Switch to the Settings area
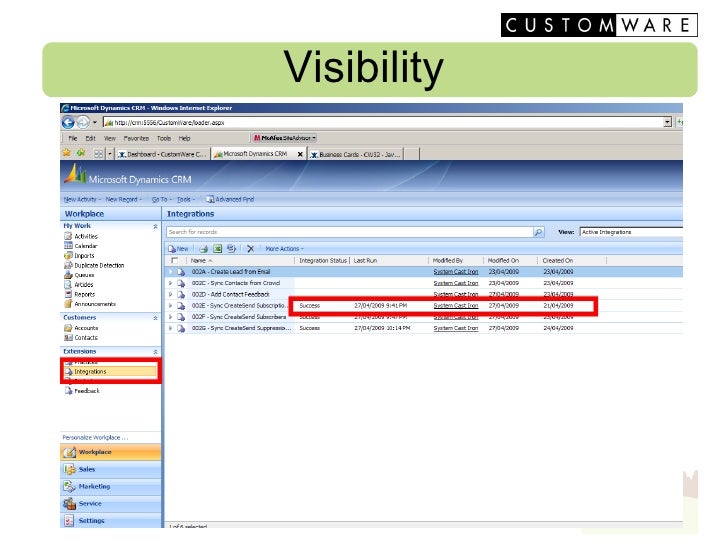The width and height of the screenshot is (728, 546). click(x=110, y=520)
